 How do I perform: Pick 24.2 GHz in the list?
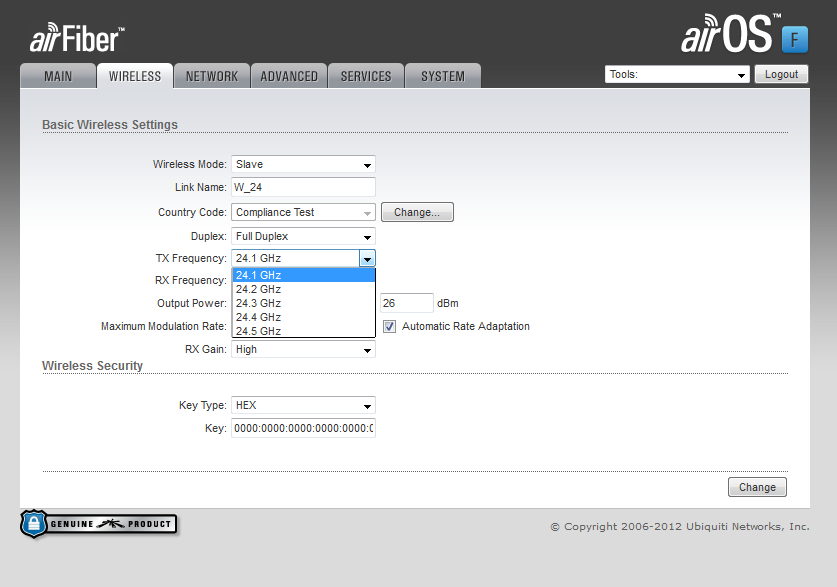[x=303, y=289]
